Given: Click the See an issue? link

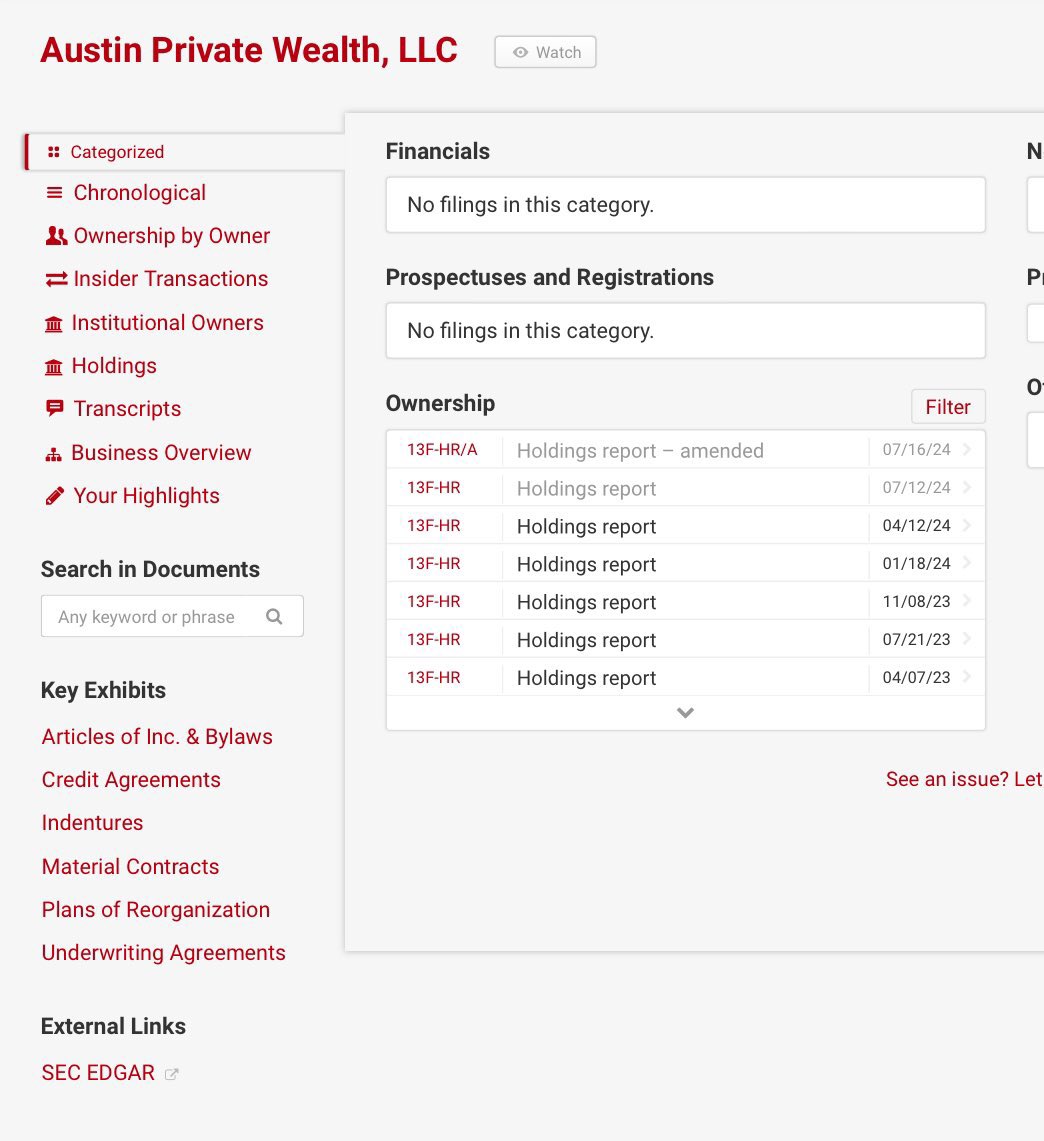Looking at the screenshot, I should pyautogui.click(x=965, y=779).
